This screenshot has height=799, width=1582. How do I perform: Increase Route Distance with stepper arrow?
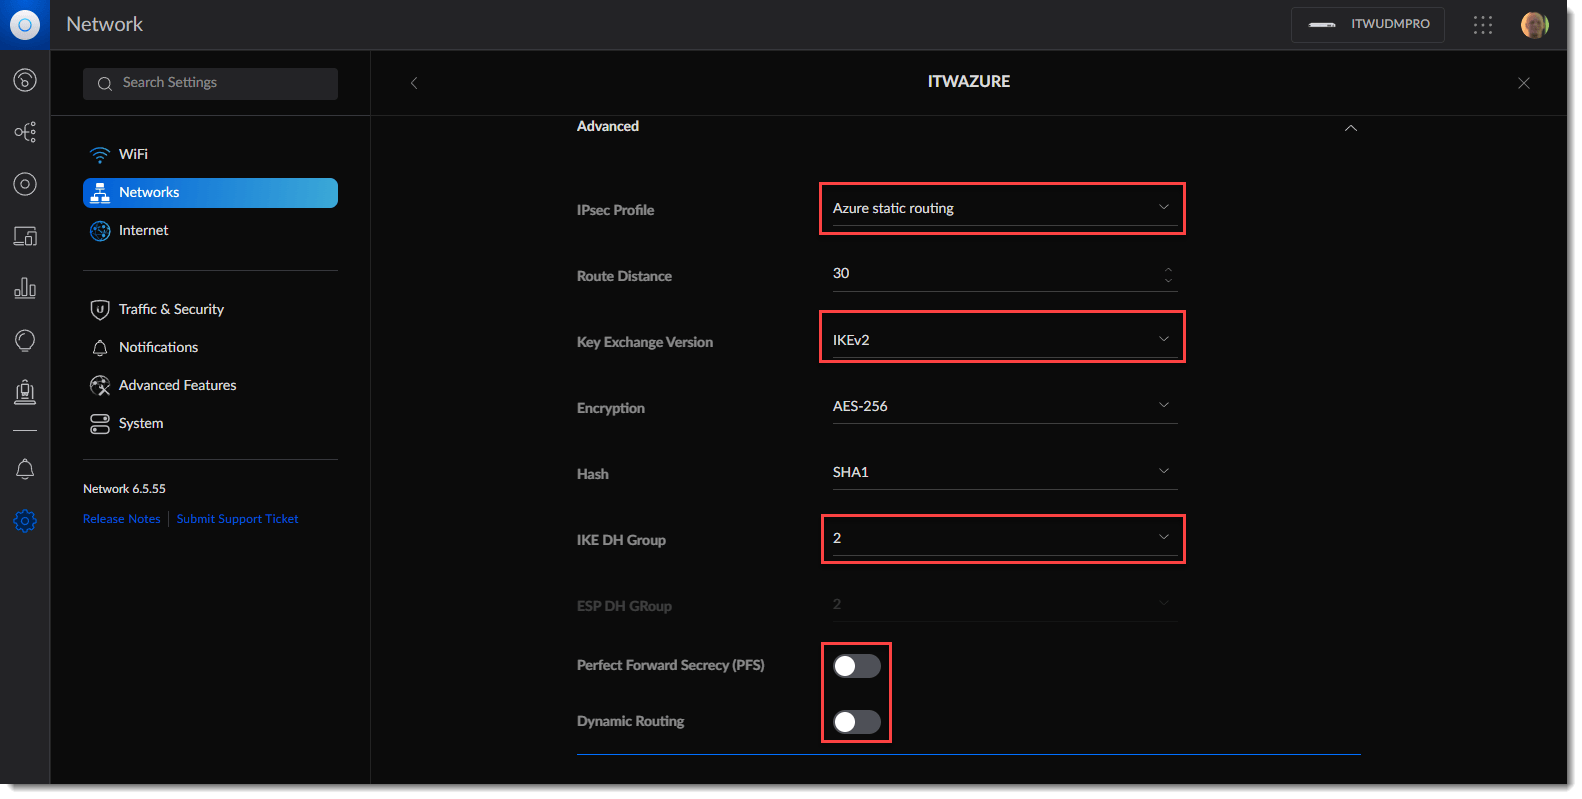[x=1168, y=268]
